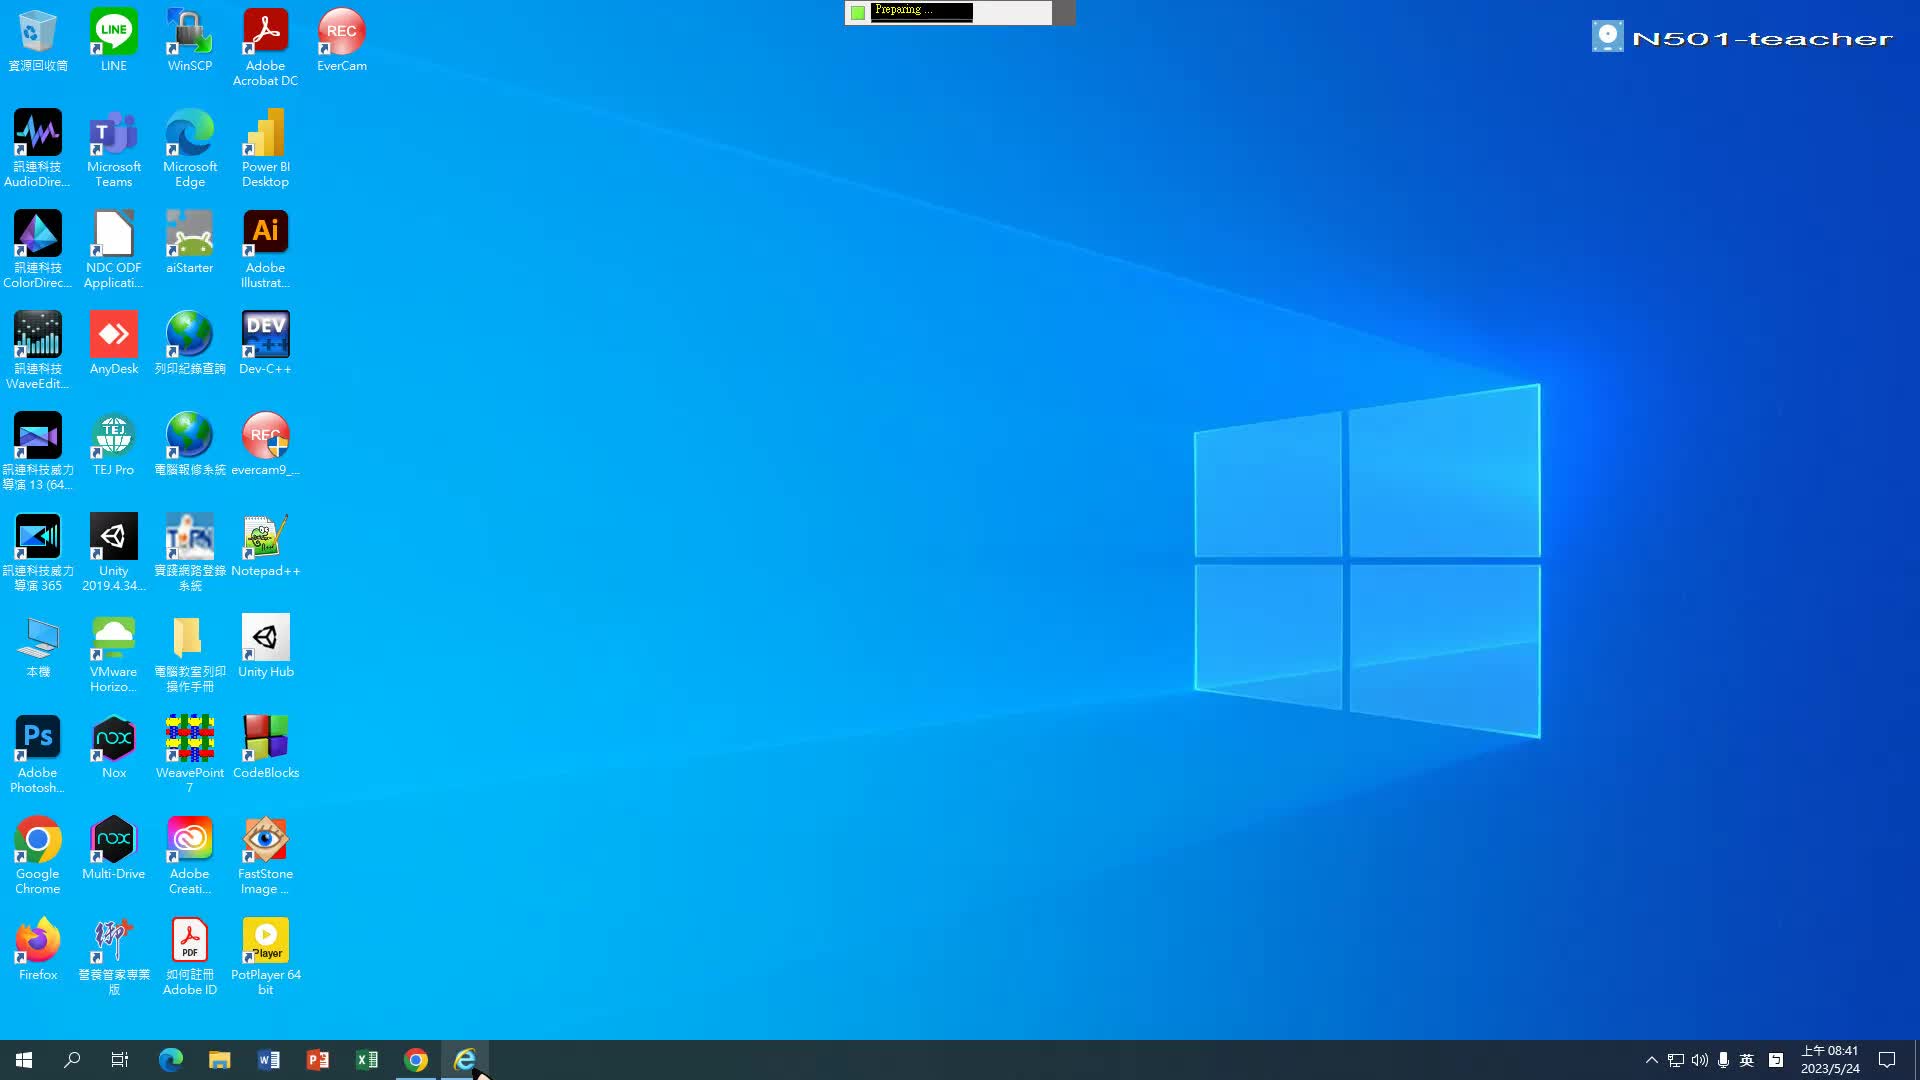This screenshot has width=1920, height=1080.
Task: Select Google Chrome desktop shortcut
Action: pos(38,856)
